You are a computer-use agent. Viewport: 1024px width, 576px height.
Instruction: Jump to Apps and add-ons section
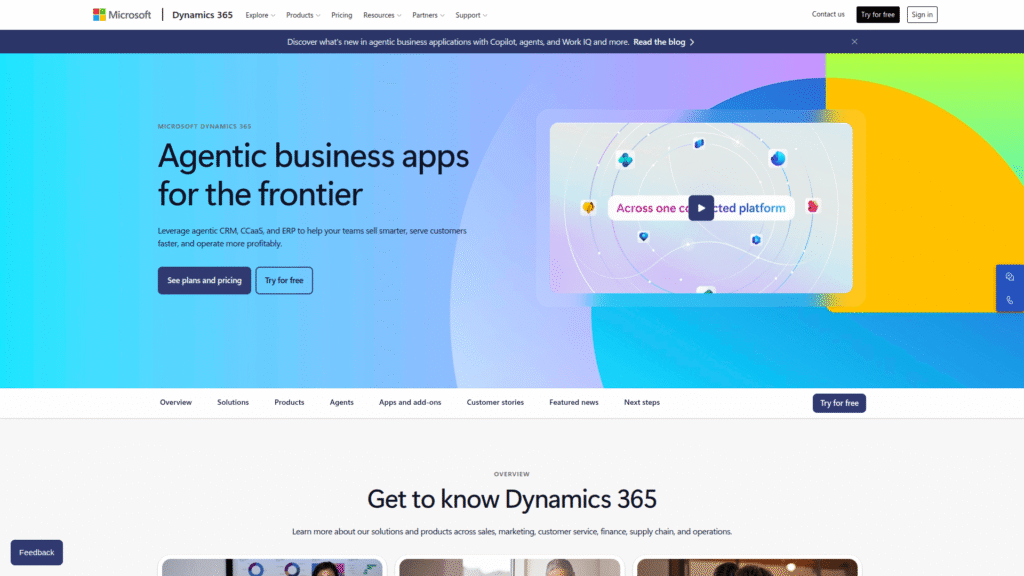tap(410, 402)
